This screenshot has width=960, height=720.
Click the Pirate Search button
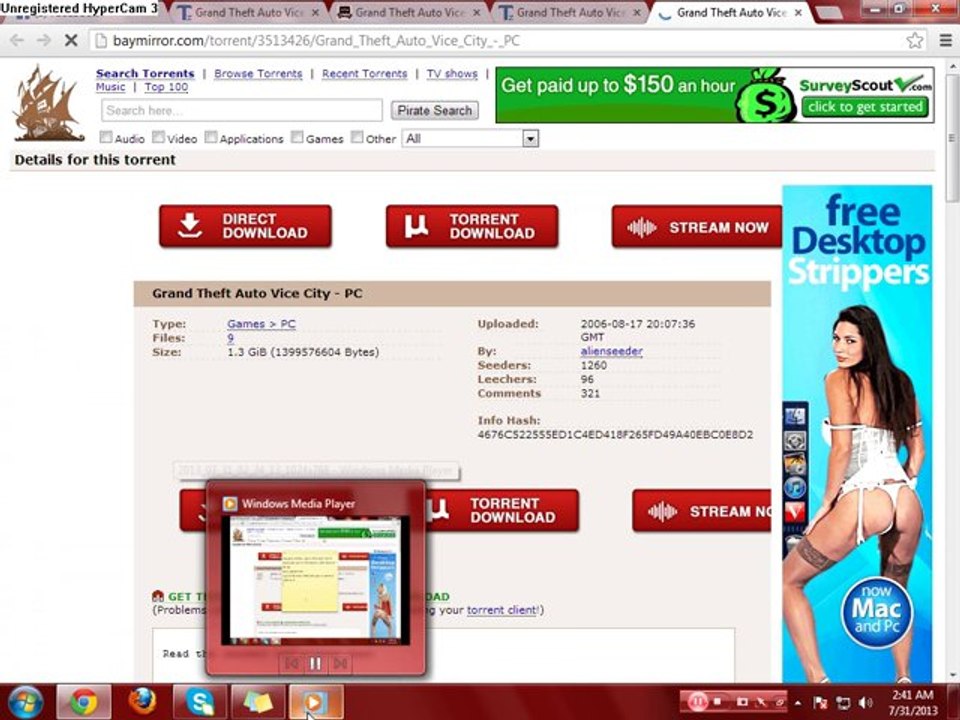[435, 110]
